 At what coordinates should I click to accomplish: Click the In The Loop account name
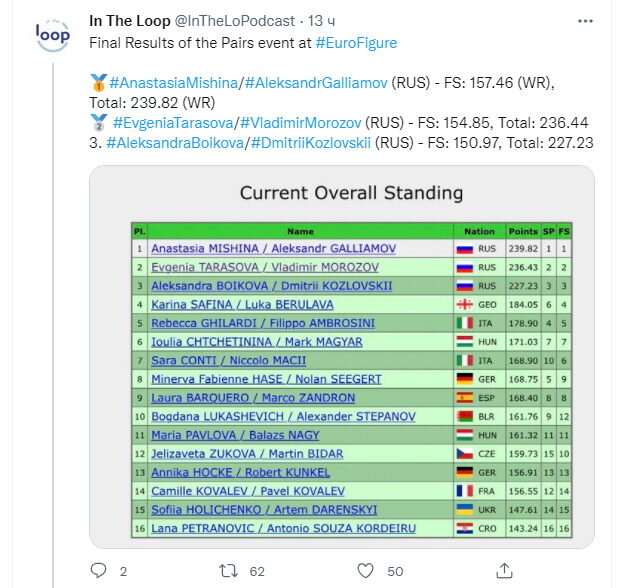[130, 21]
